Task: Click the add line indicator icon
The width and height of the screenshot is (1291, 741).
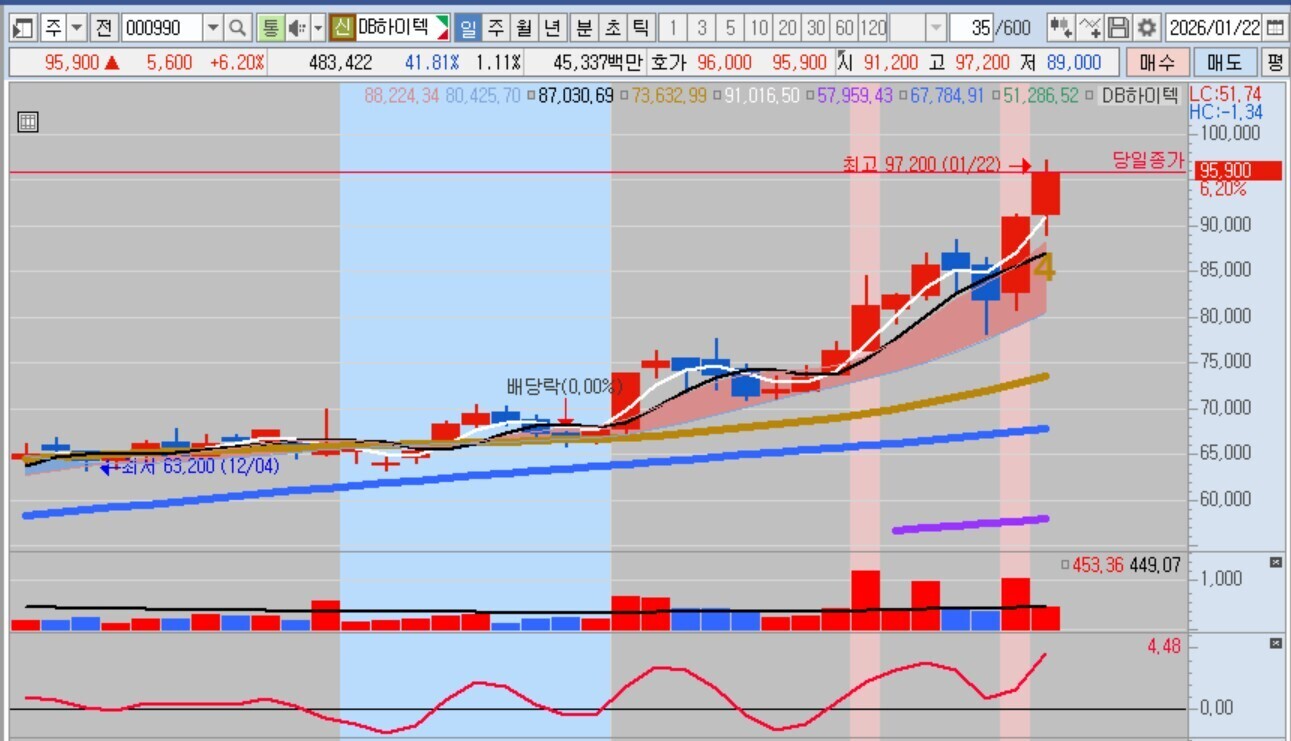Action: (1091, 28)
